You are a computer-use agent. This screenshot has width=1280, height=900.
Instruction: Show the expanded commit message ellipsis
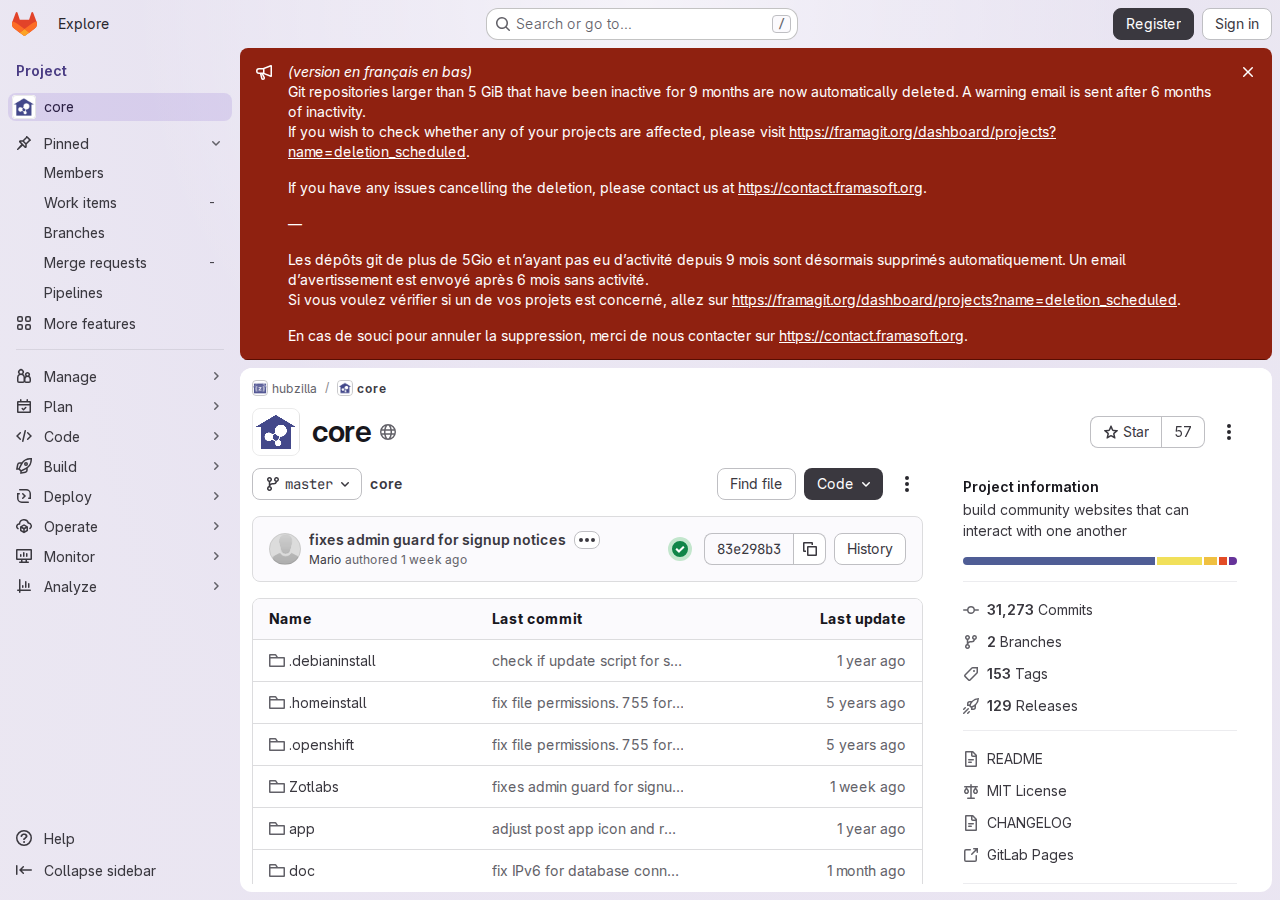coord(587,540)
